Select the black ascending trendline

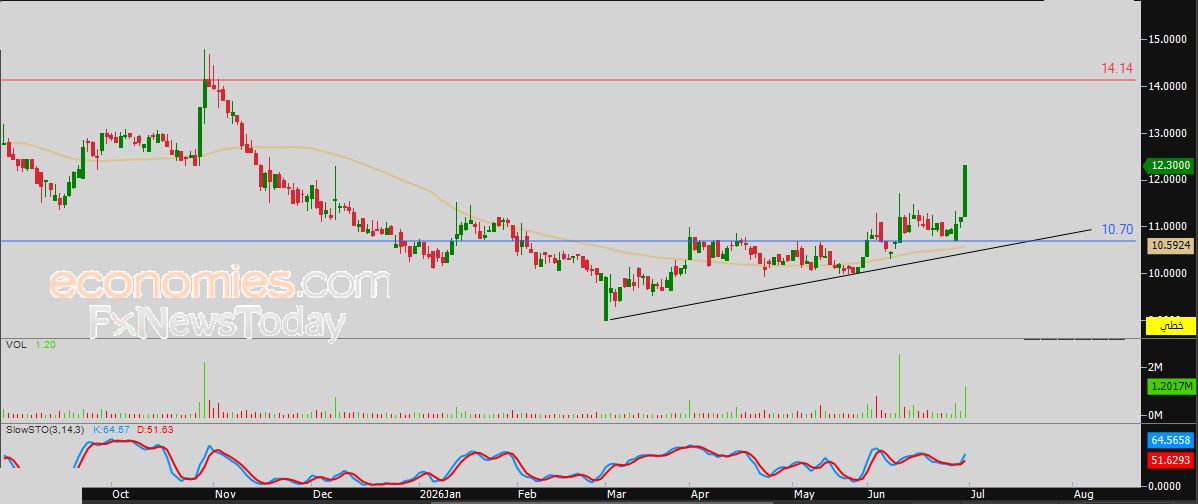click(848, 273)
